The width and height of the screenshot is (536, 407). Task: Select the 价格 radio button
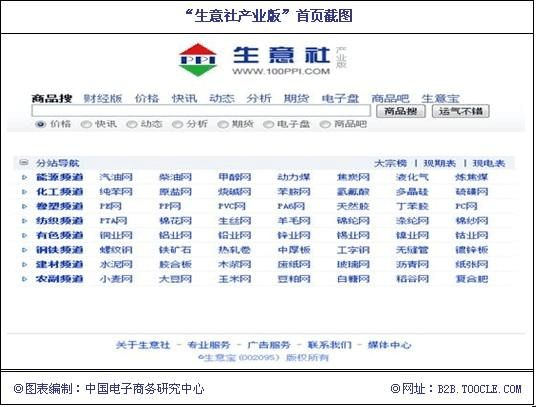pos(40,124)
